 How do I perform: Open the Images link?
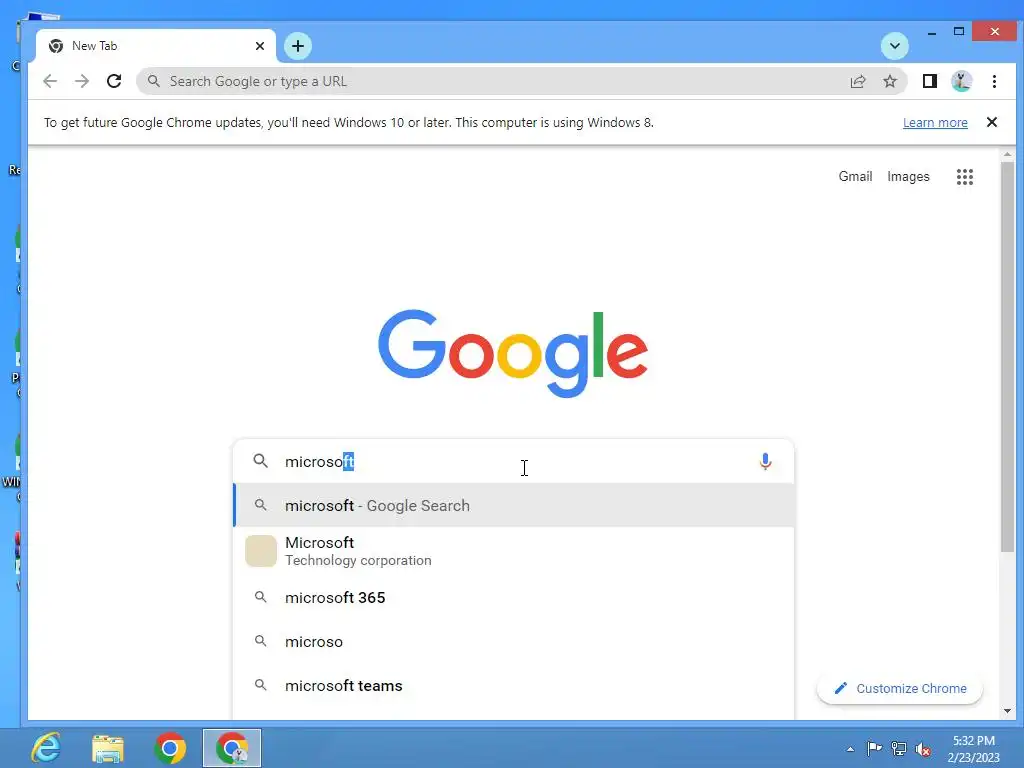click(x=908, y=176)
